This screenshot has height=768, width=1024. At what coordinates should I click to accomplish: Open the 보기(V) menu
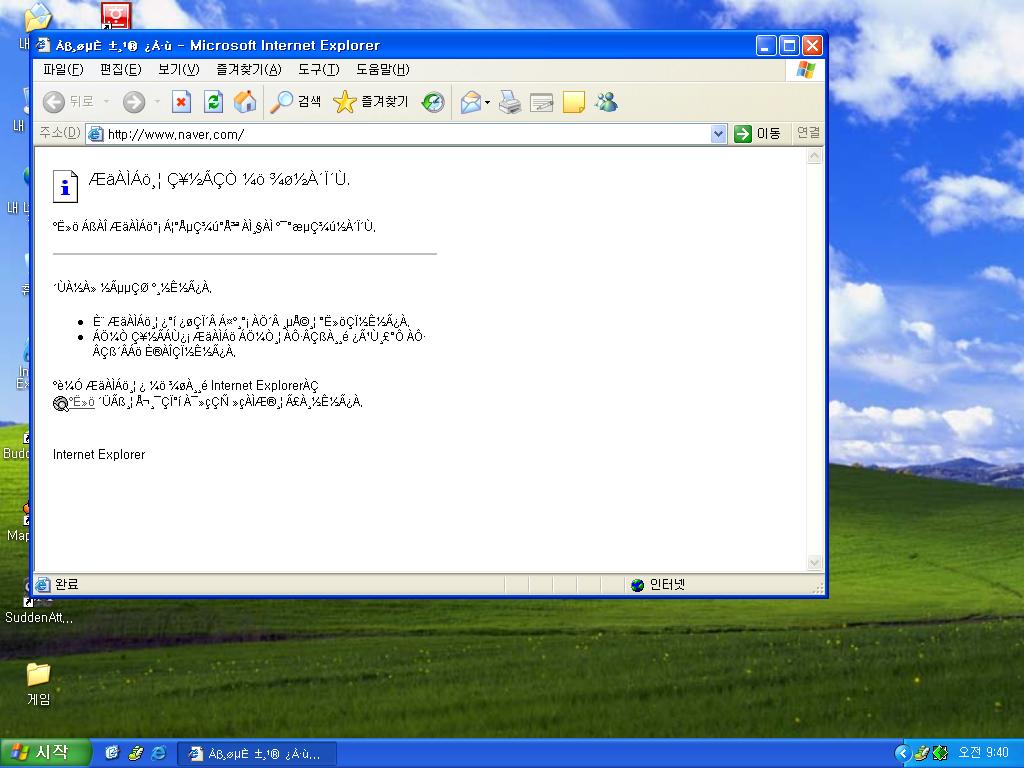pos(178,70)
